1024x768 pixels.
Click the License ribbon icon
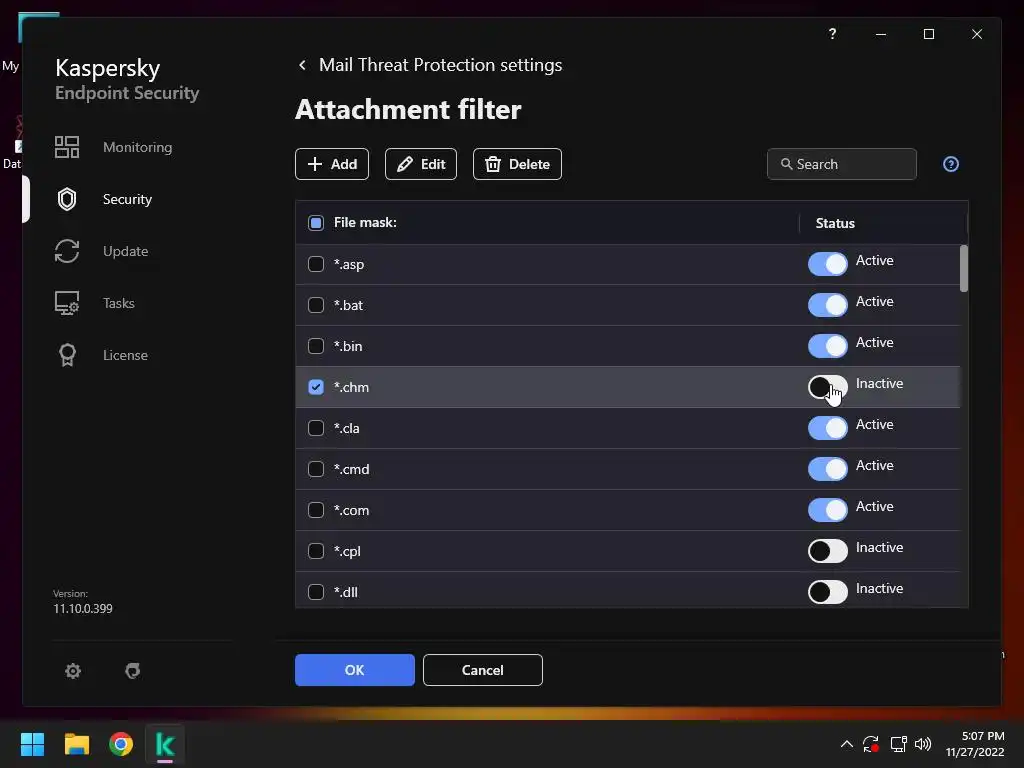coord(67,355)
